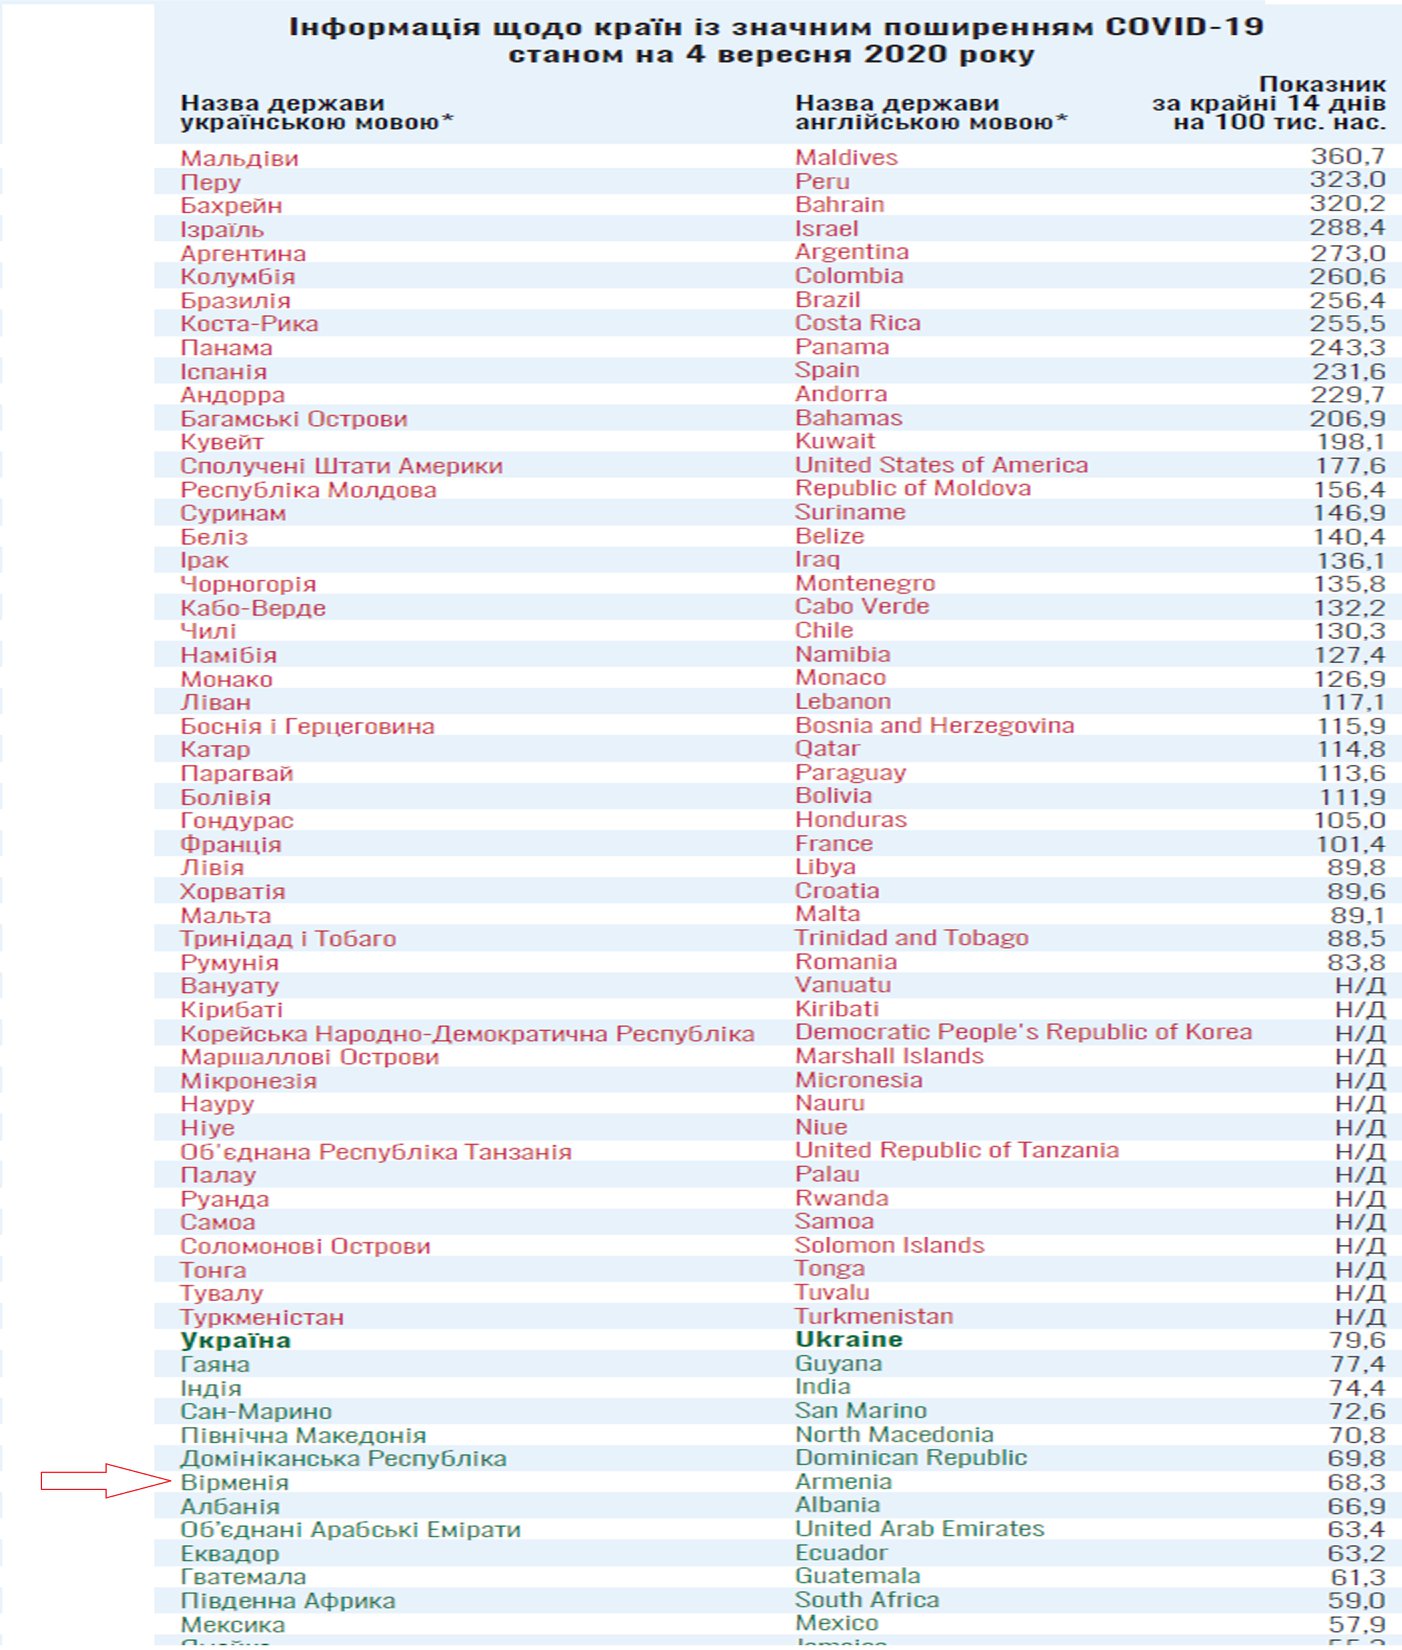Click the English name 'United Arab Emirates'

919,1528
